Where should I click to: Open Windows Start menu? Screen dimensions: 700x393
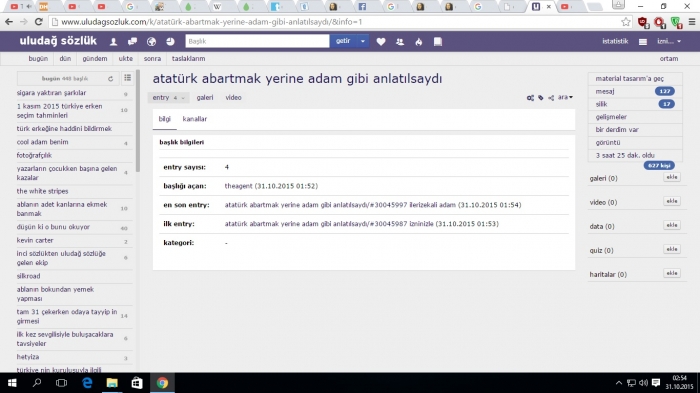[12, 383]
